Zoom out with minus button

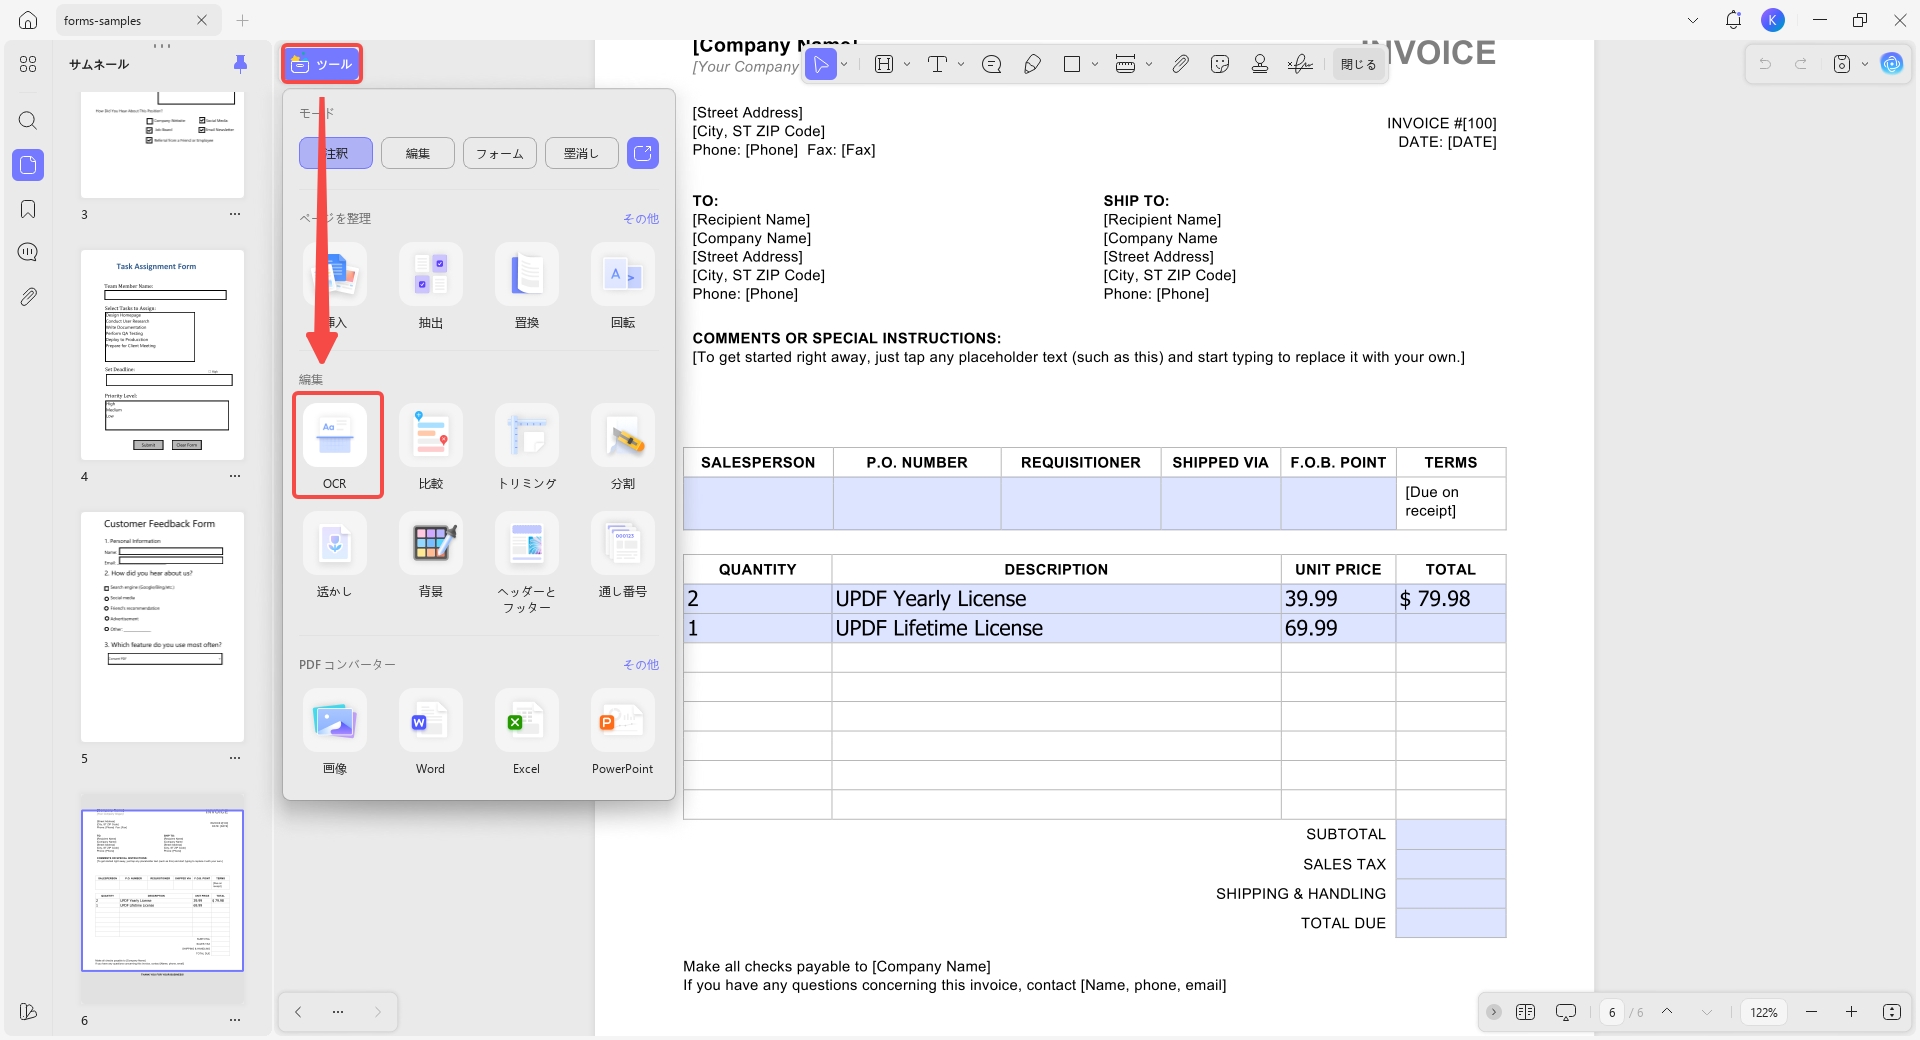pyautogui.click(x=1811, y=1012)
